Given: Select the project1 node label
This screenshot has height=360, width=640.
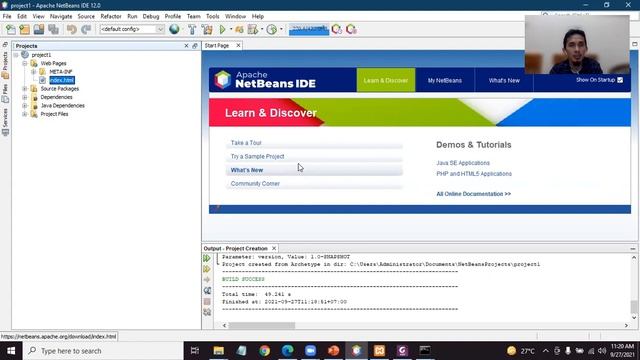Looking at the screenshot, I should click(41, 55).
